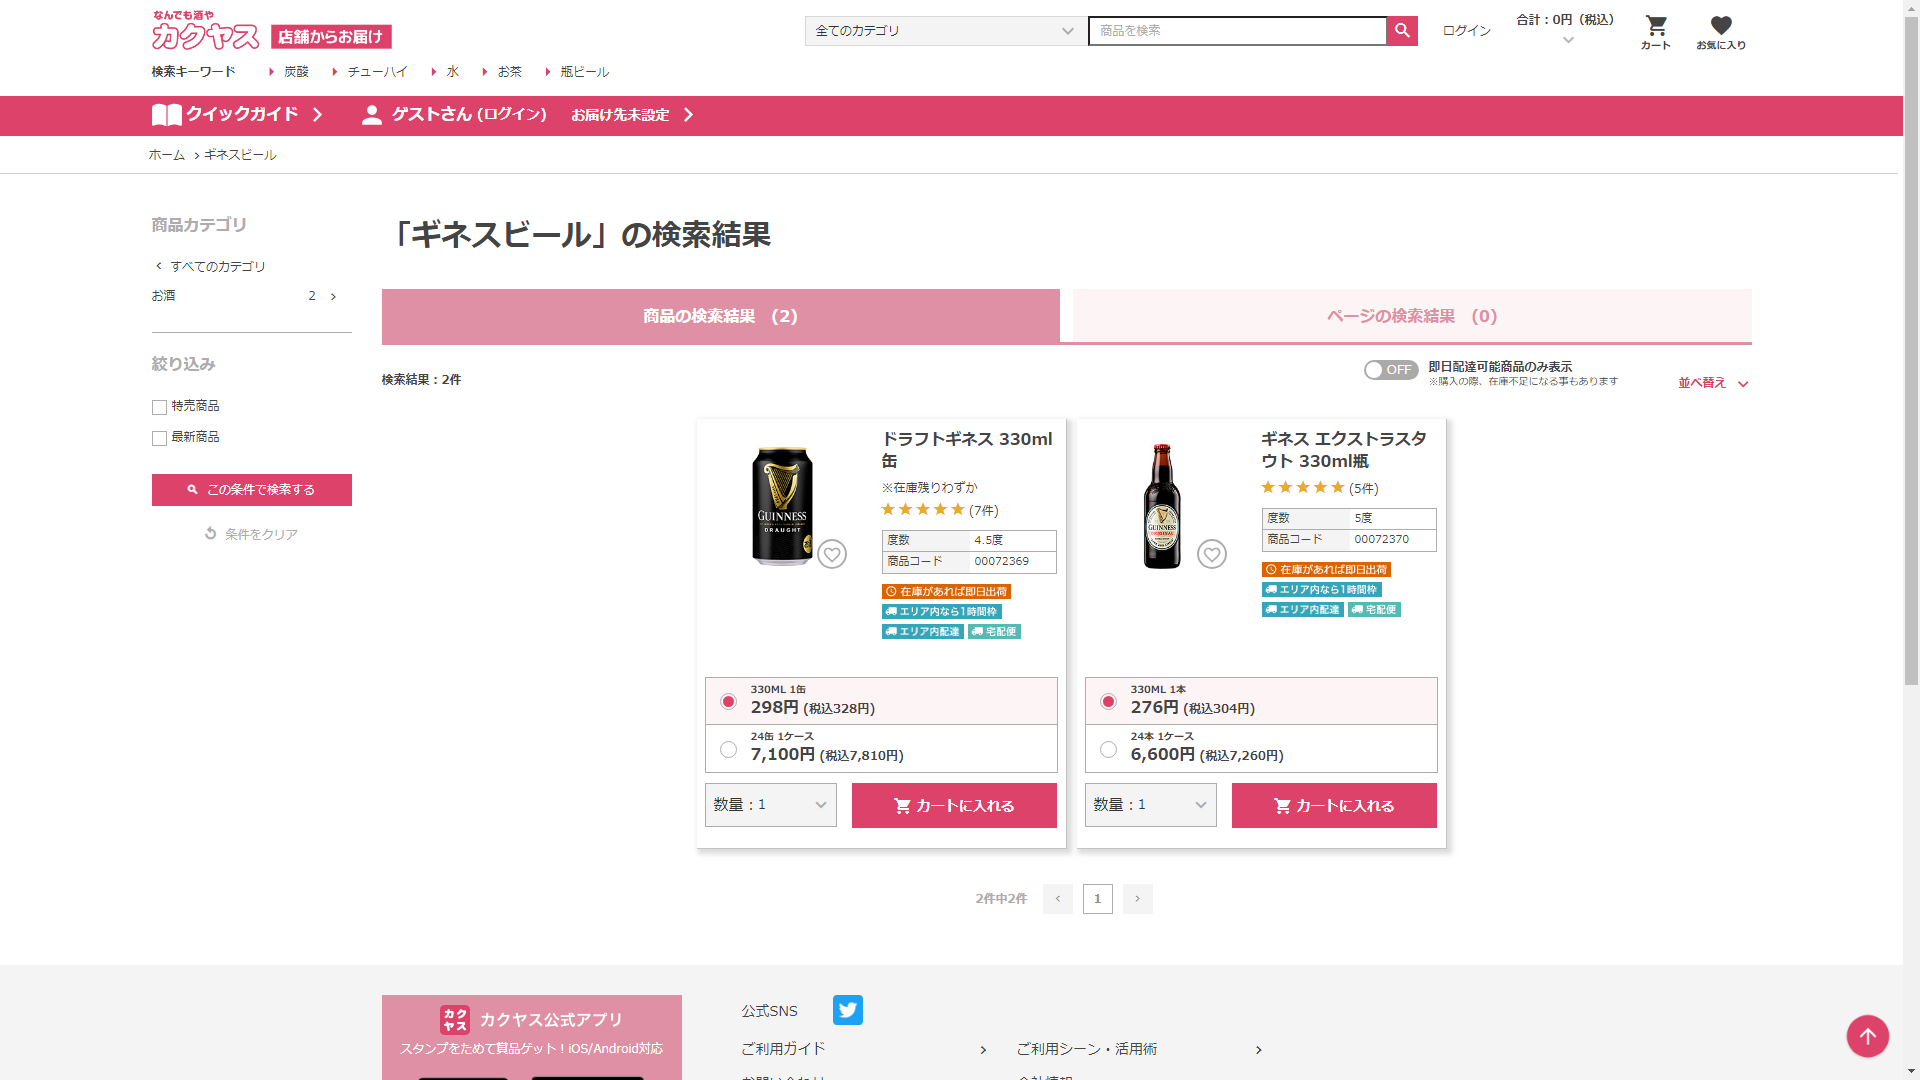
Task: Open the official Twitter icon
Action: 847,1010
